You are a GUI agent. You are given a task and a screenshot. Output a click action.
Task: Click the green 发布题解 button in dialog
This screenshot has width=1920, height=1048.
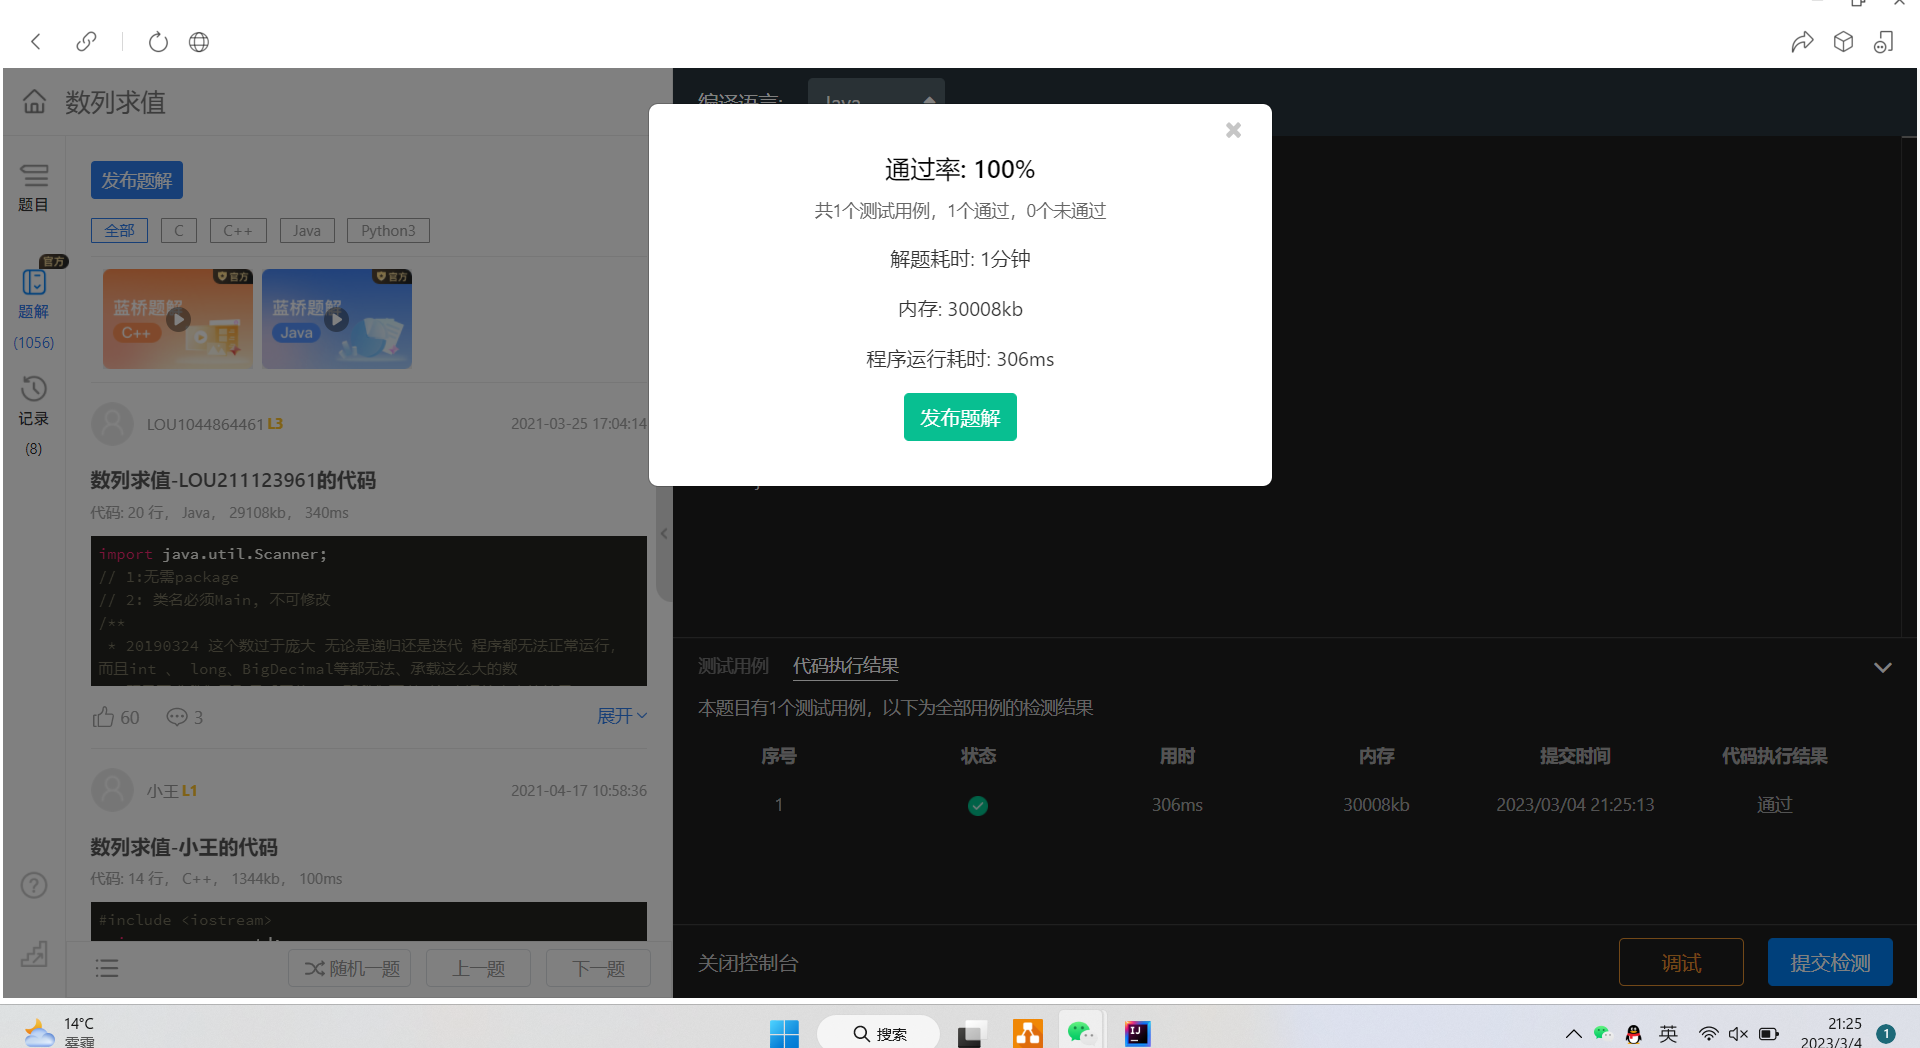point(960,417)
